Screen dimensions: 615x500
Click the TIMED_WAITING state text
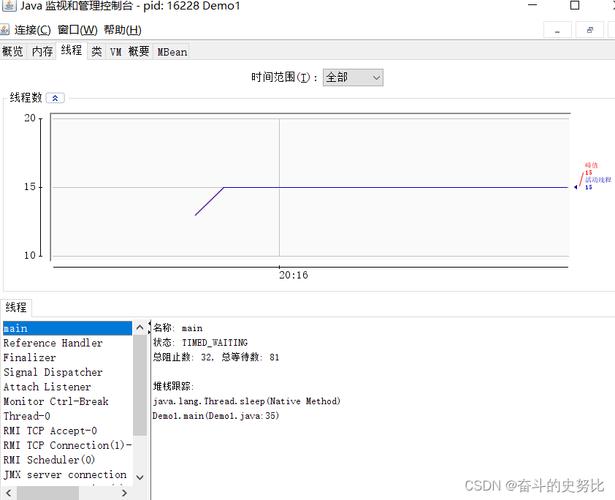215,343
